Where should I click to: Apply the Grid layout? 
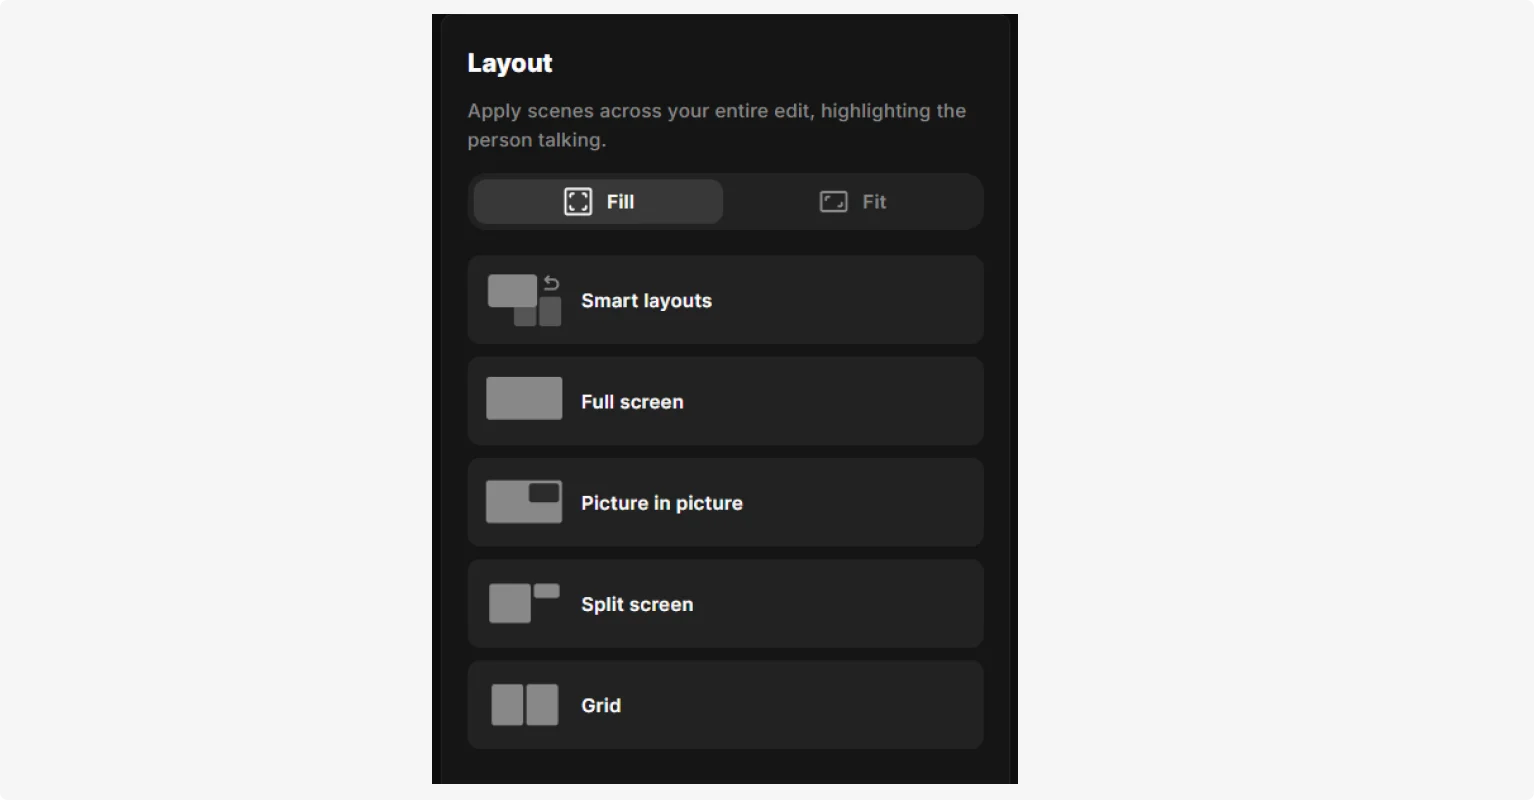pos(725,704)
